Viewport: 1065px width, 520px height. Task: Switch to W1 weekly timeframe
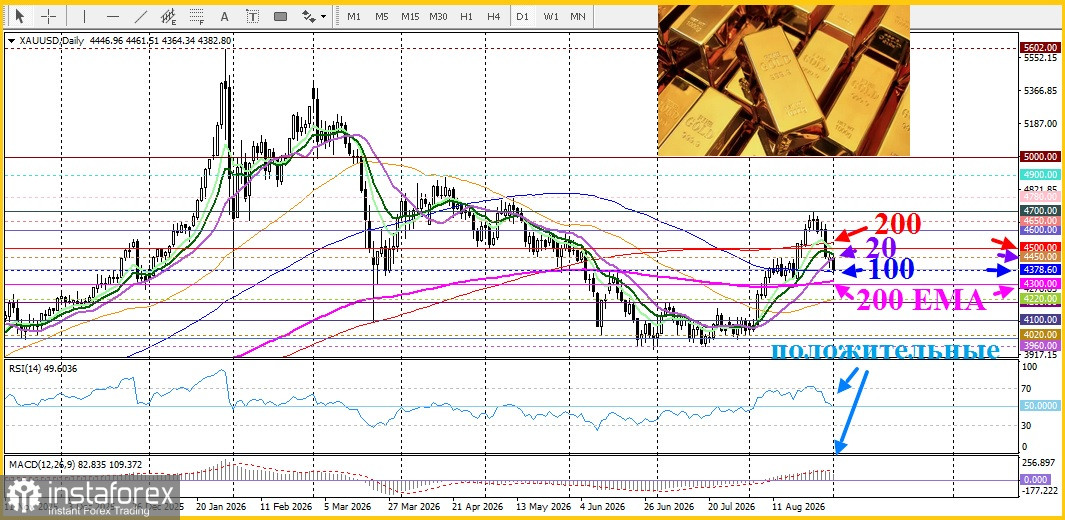tap(551, 16)
